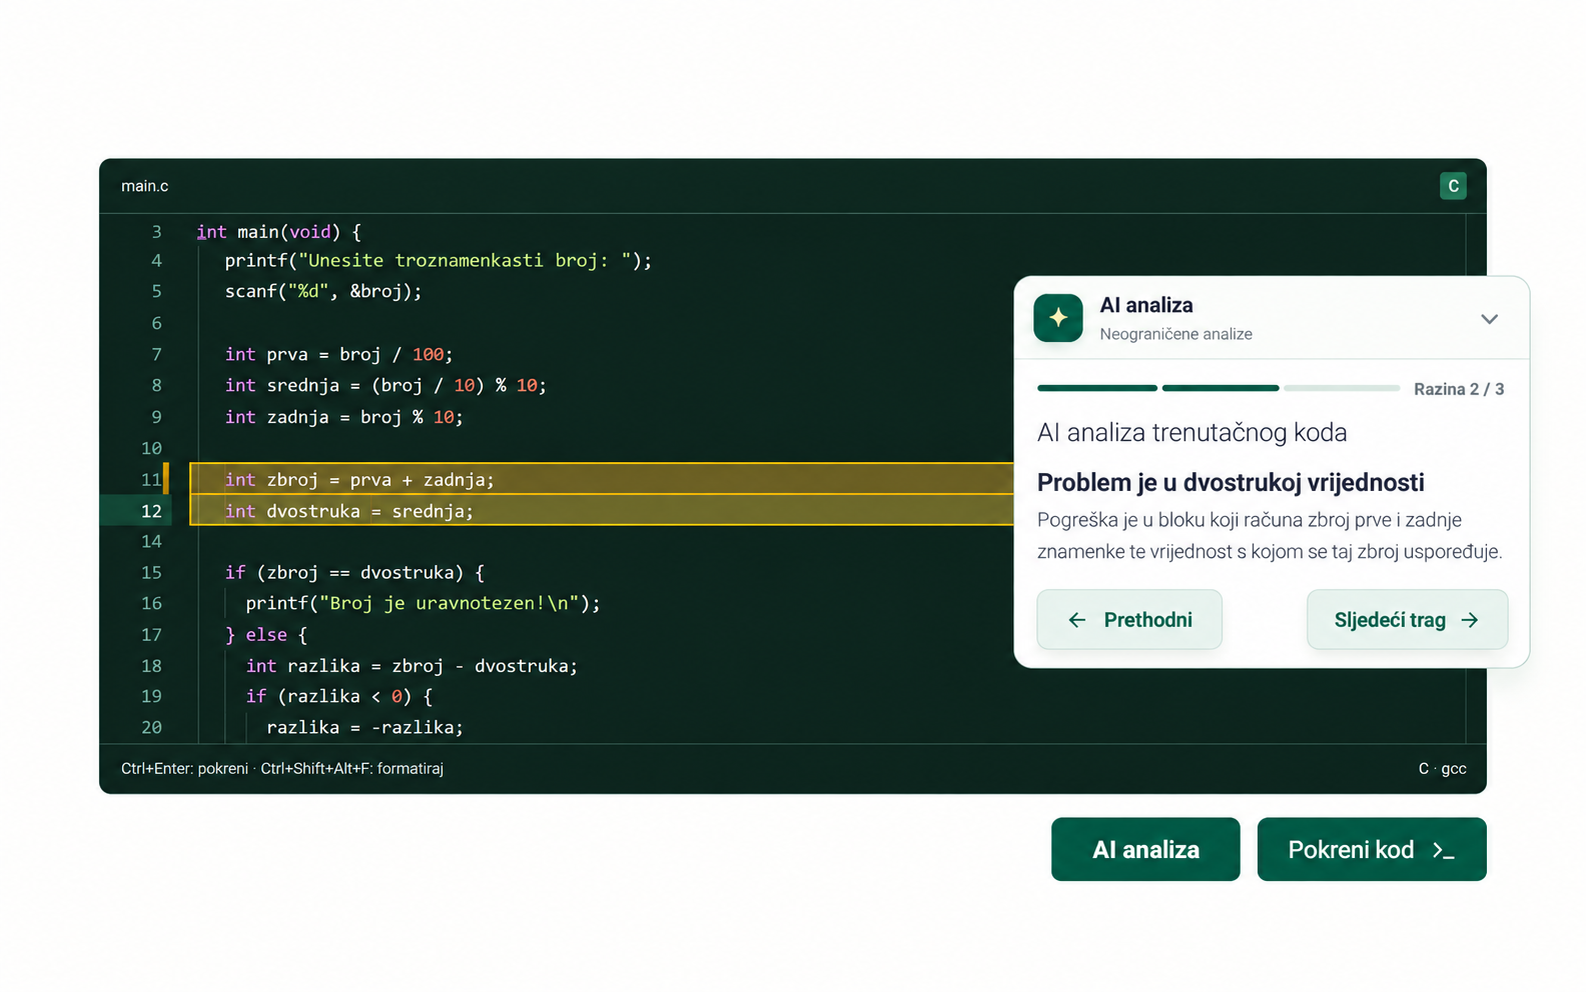
Task: Click the left arrow icon on Prethodni
Action: 1077,620
